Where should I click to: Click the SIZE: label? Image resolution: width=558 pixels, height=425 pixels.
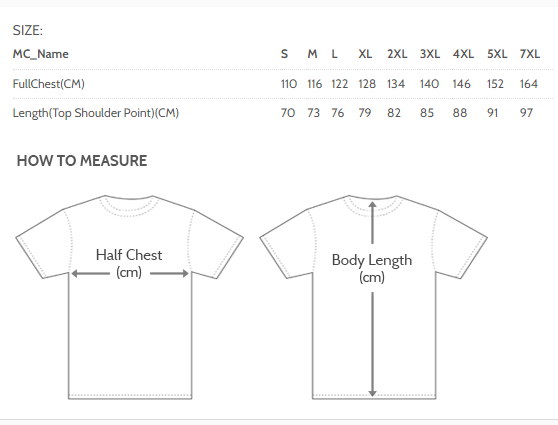(x=27, y=31)
